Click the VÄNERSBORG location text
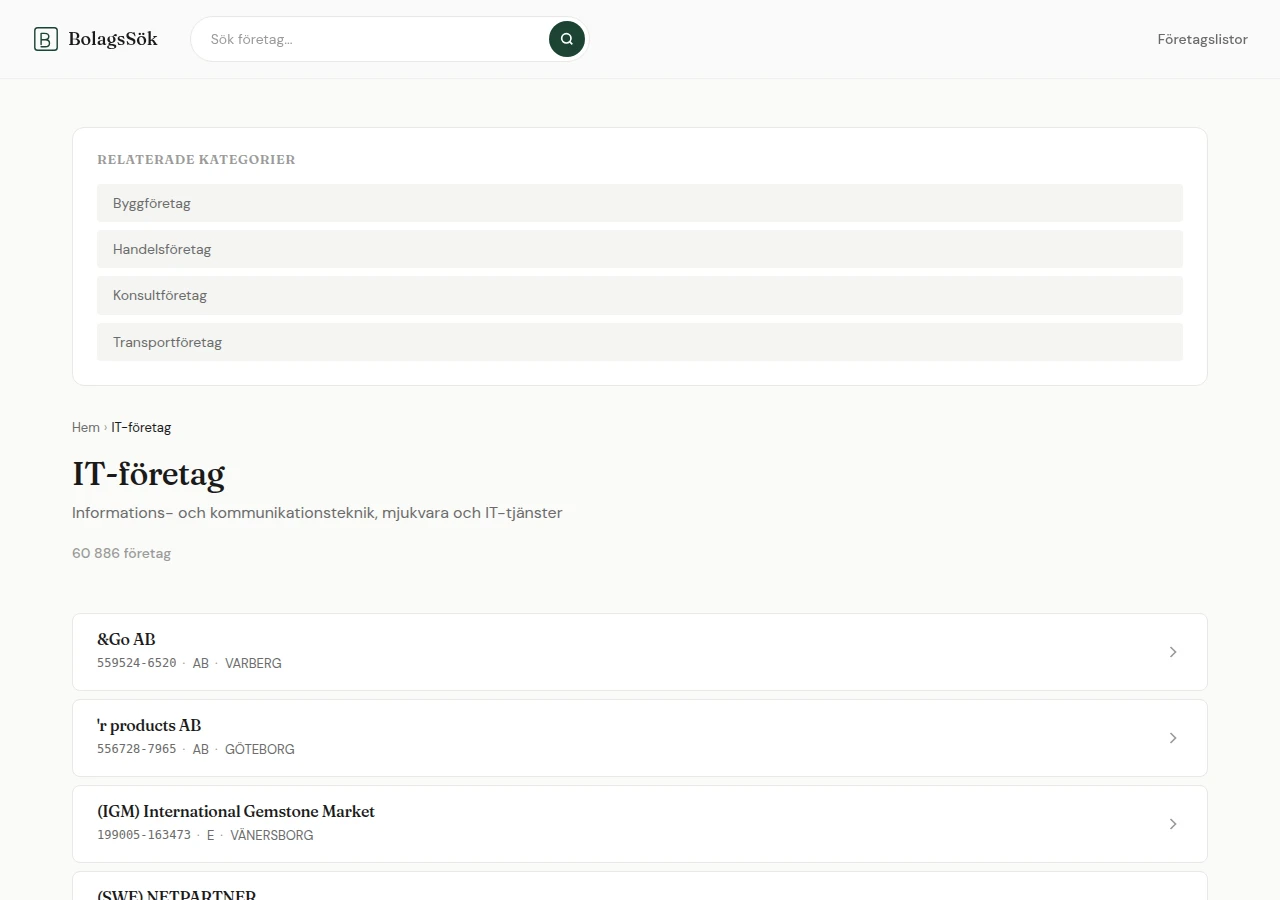Image resolution: width=1280 pixels, height=900 pixels. pos(272,835)
